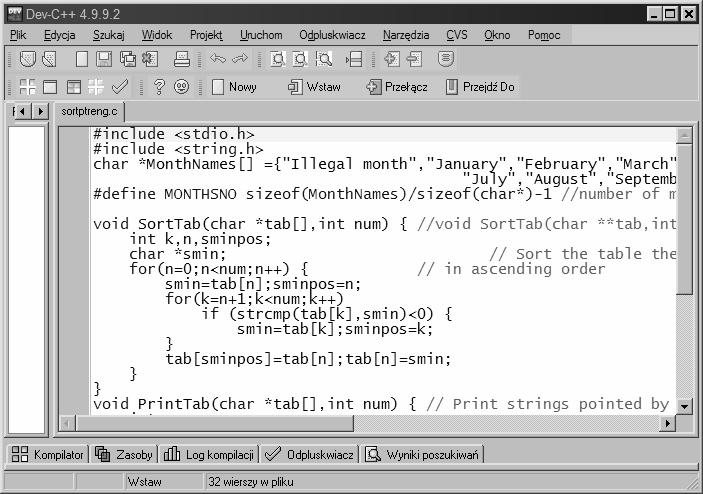Viewport: 703px width, 494px height.
Task: Click the Wstaw toolbar button
Action: click(x=314, y=87)
